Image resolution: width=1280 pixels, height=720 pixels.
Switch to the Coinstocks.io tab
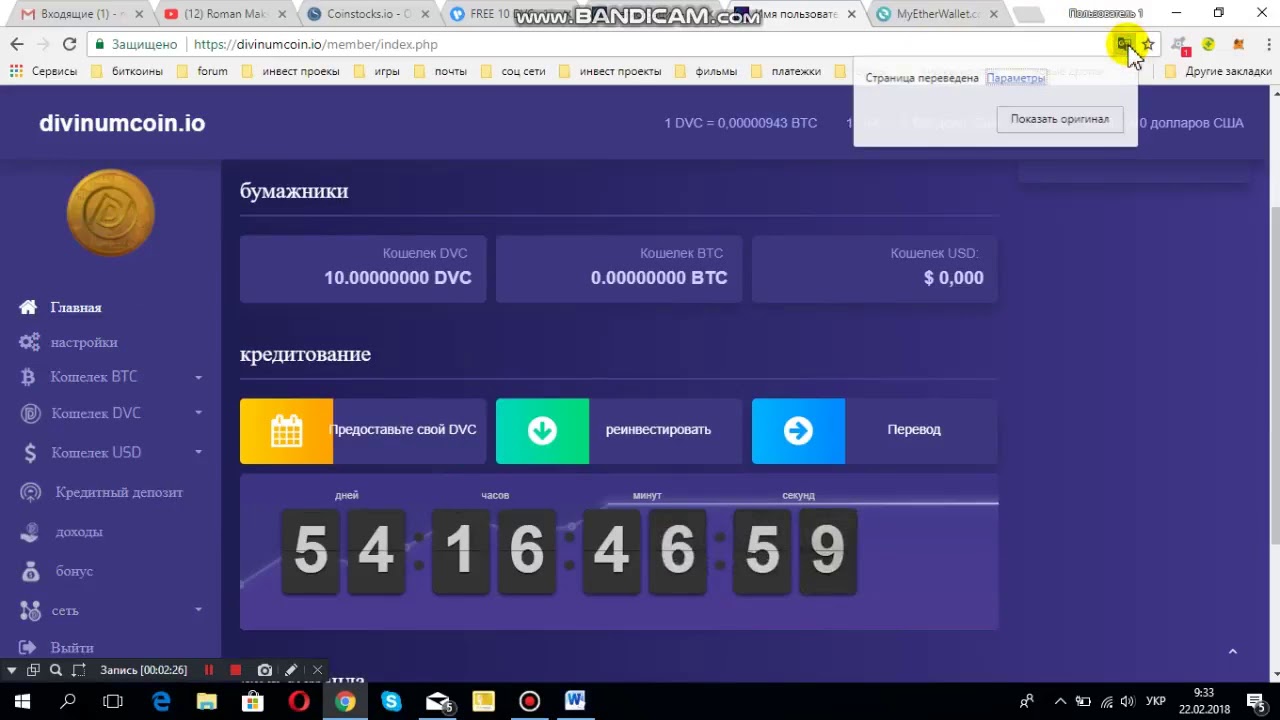[369, 14]
